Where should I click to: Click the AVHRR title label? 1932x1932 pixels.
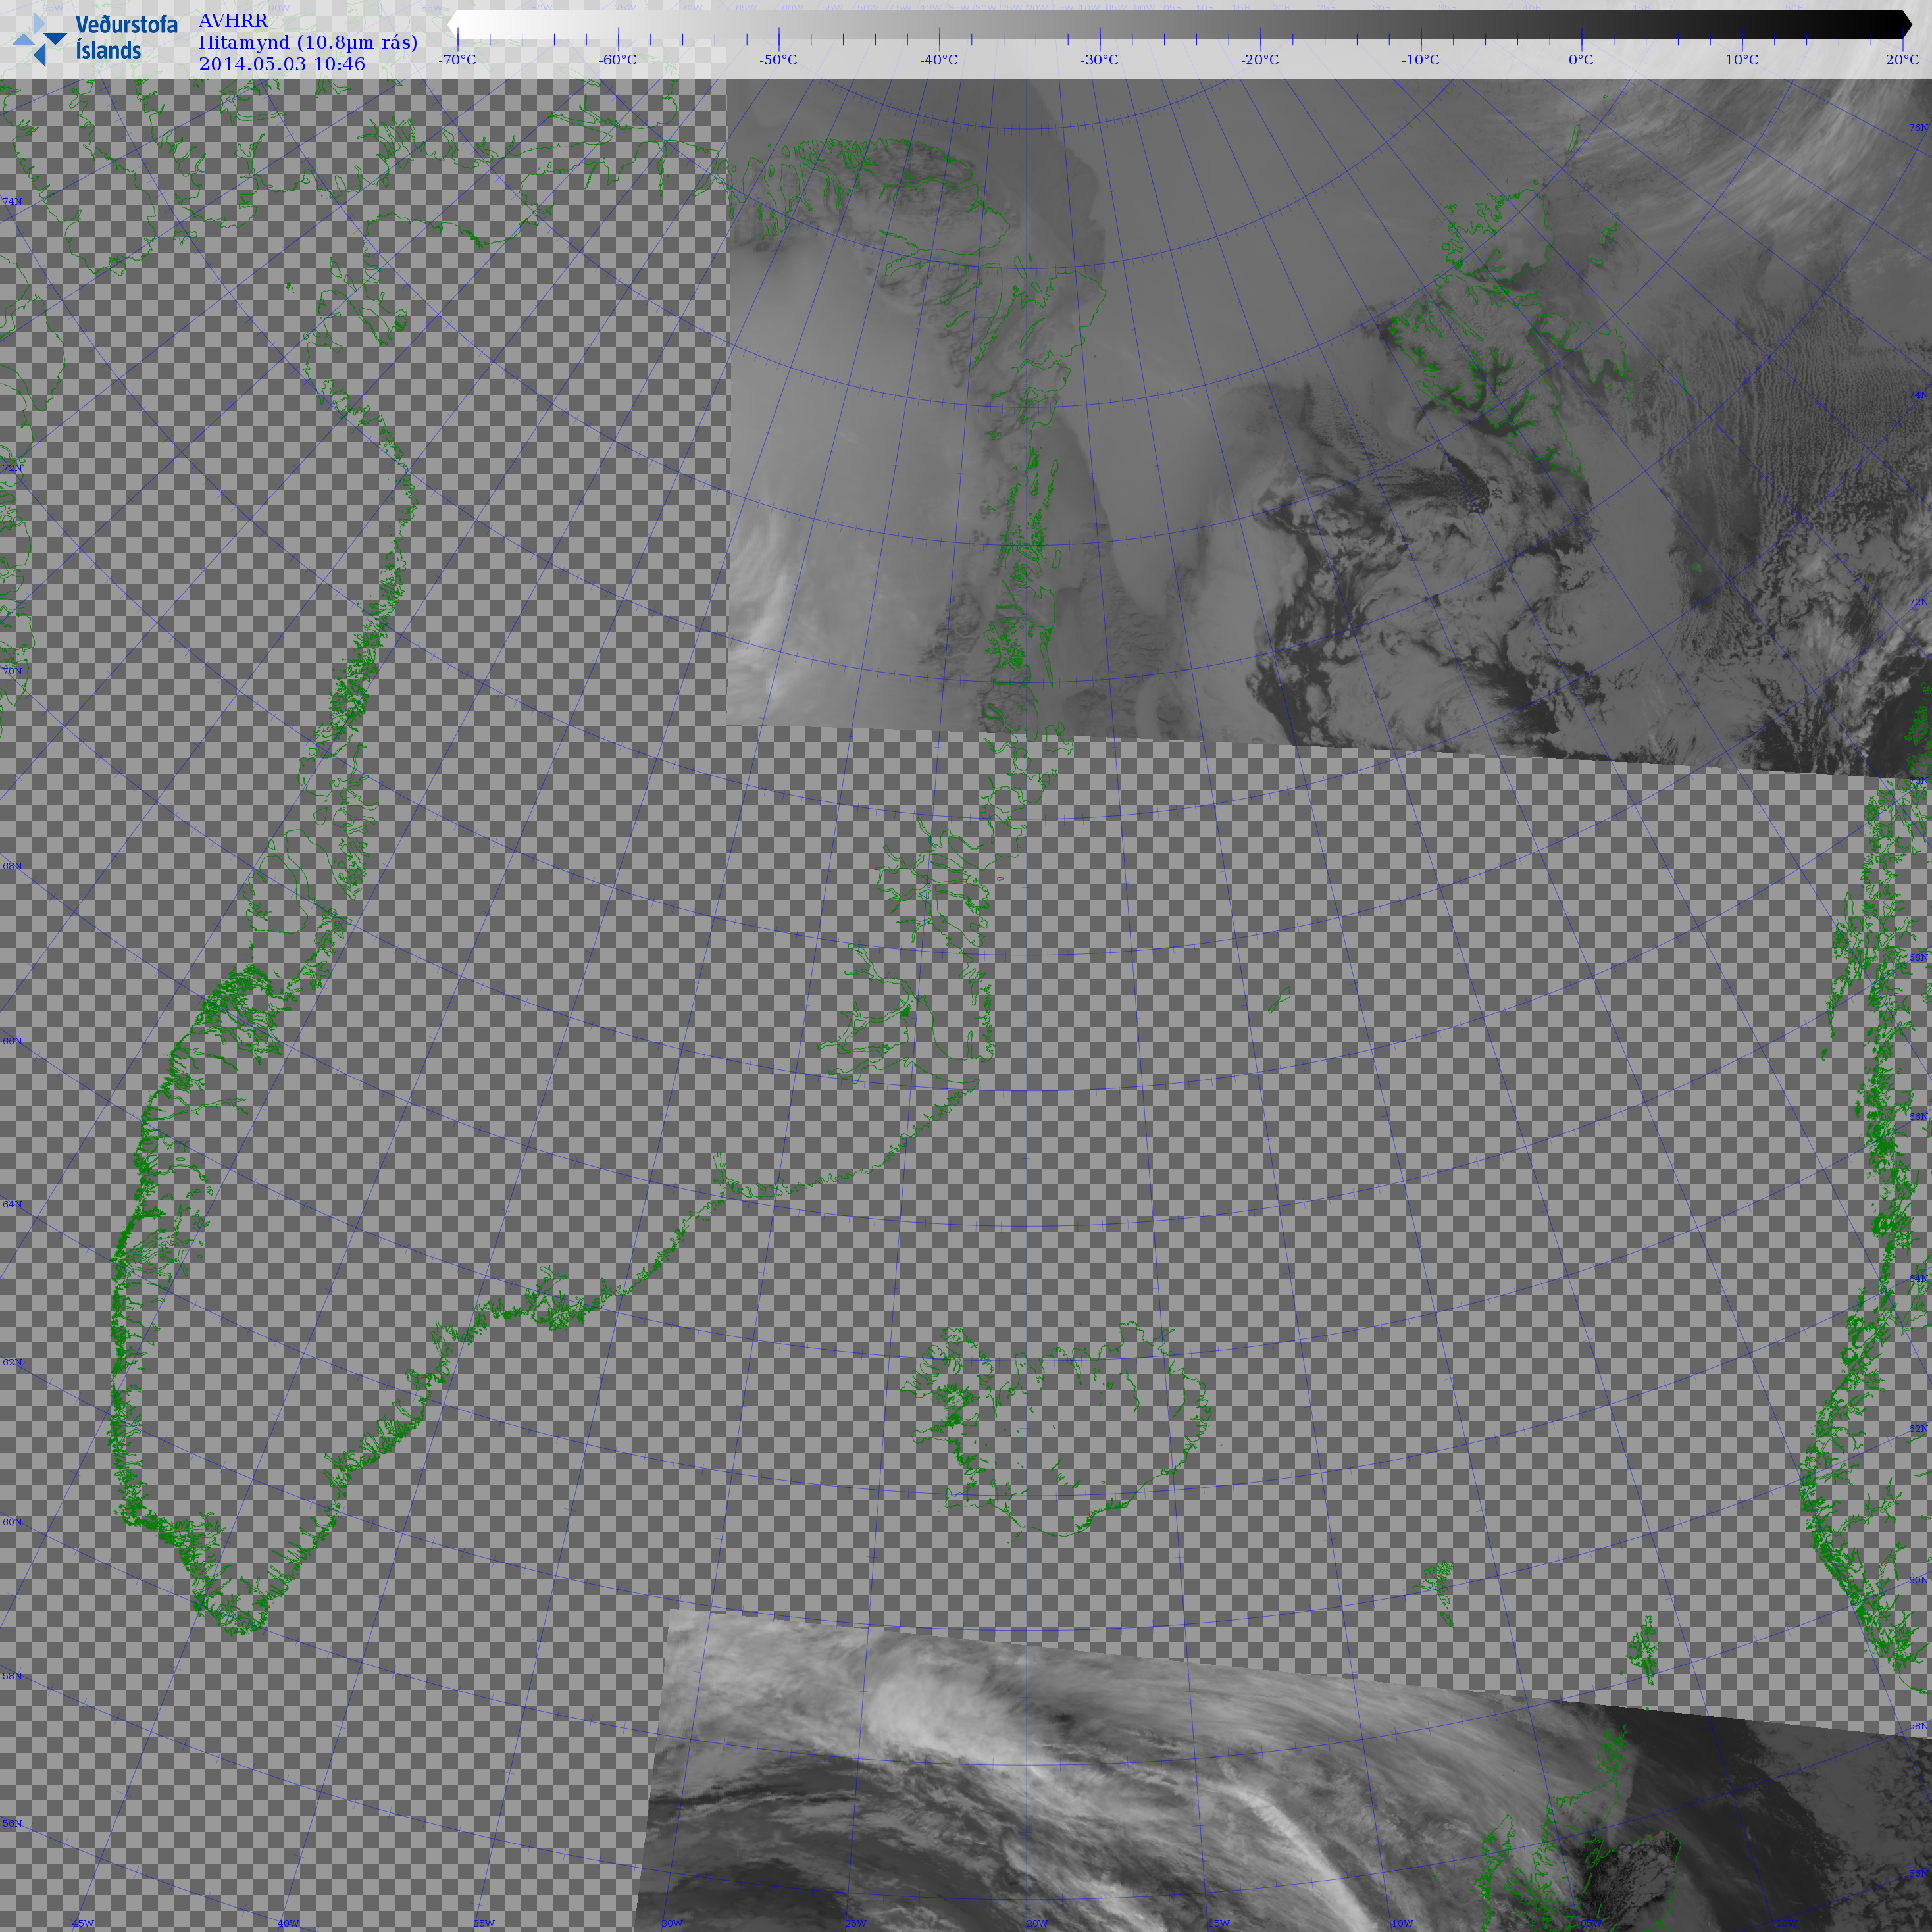[233, 21]
